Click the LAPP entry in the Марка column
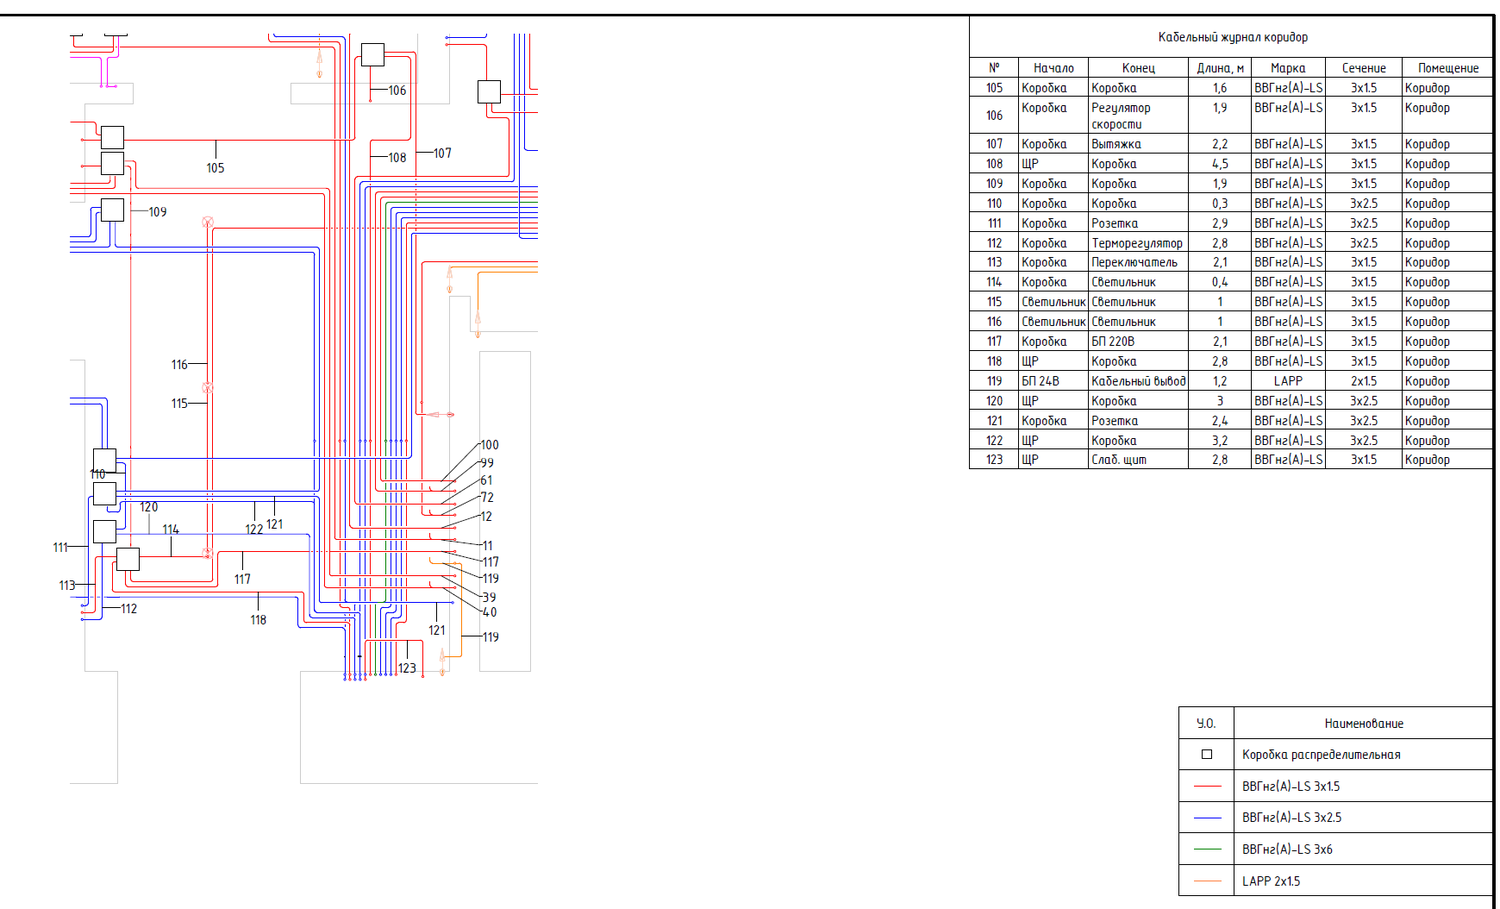The image size is (1500, 909). pos(1288,381)
